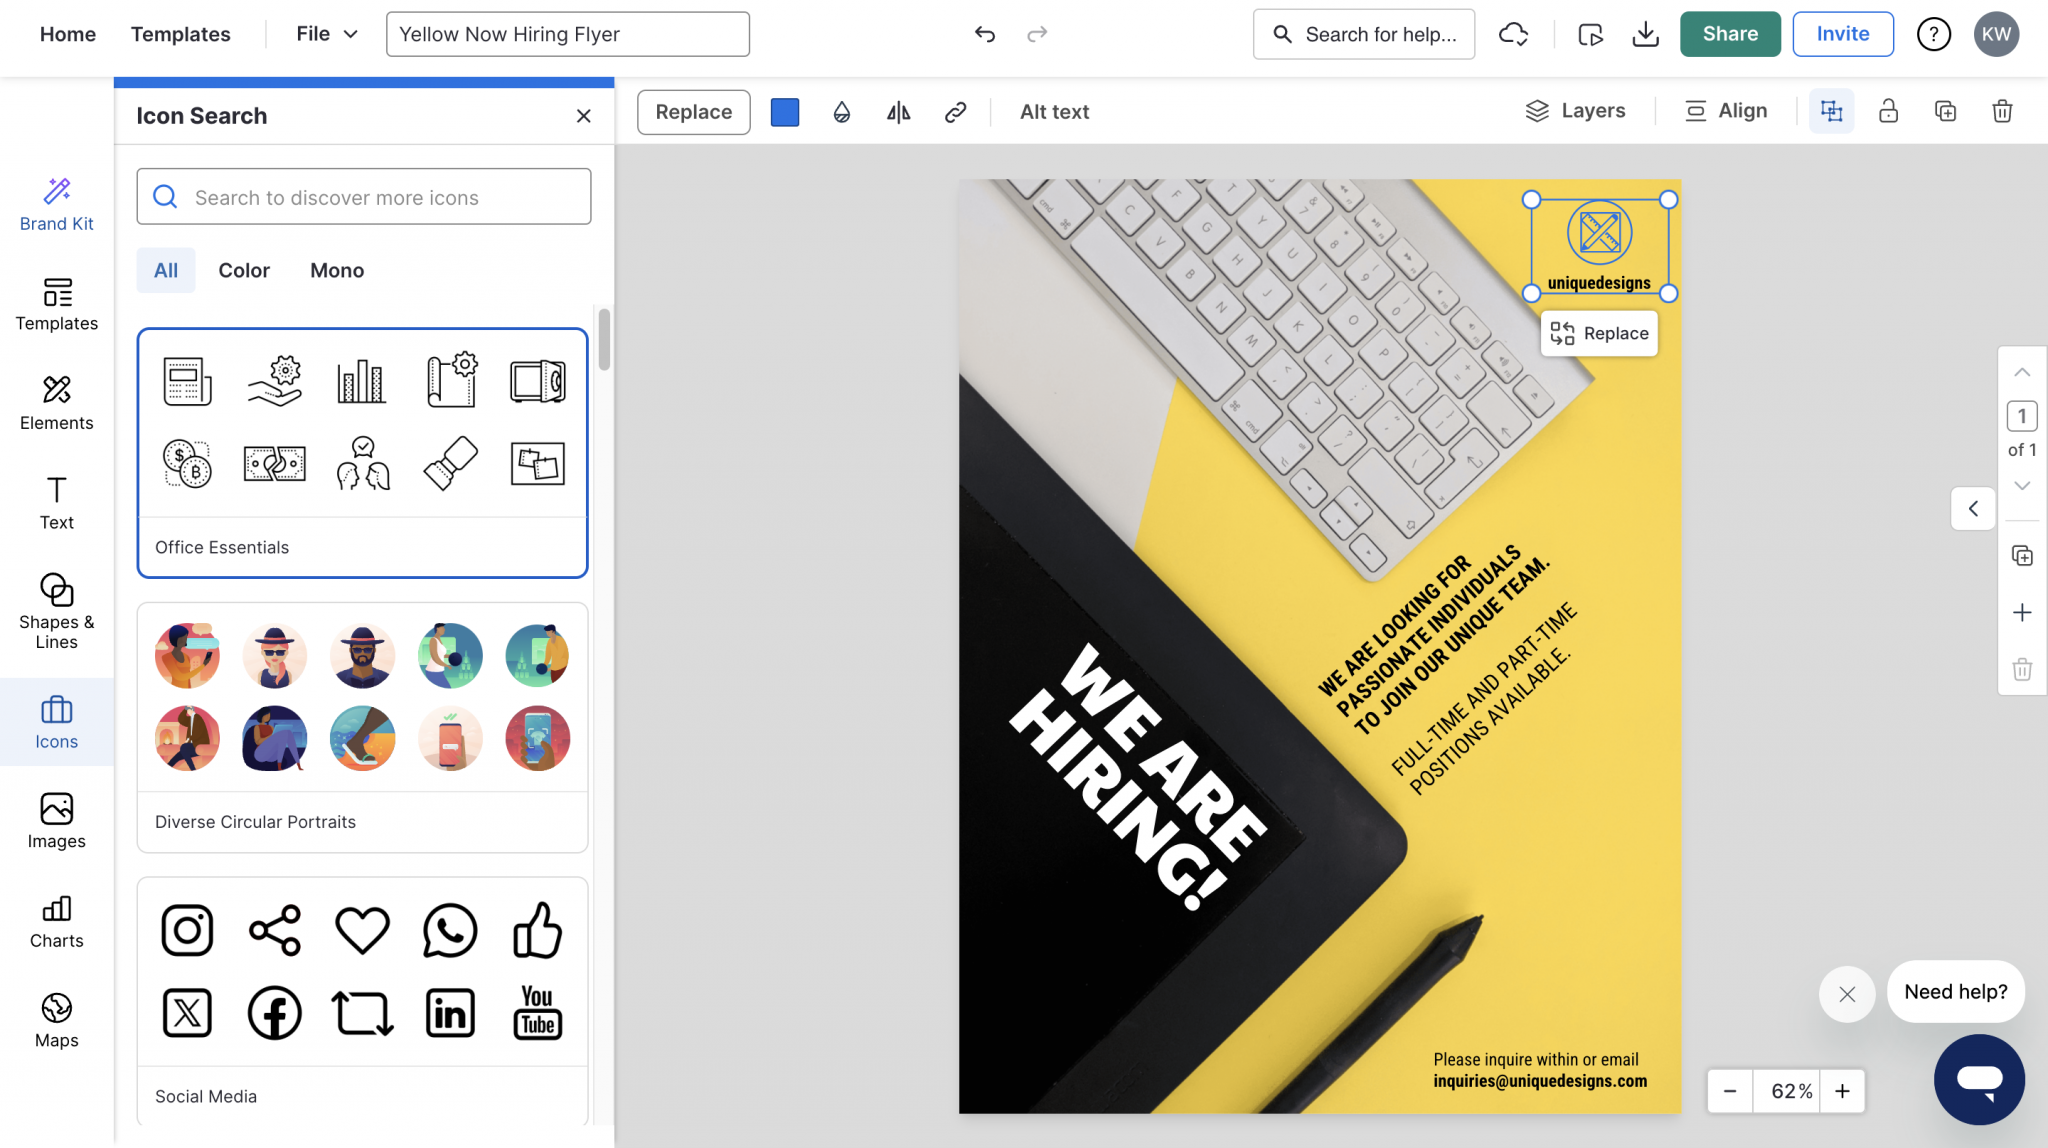Switch to the Mono icon filter
The height and width of the screenshot is (1148, 2048).
pyautogui.click(x=336, y=270)
